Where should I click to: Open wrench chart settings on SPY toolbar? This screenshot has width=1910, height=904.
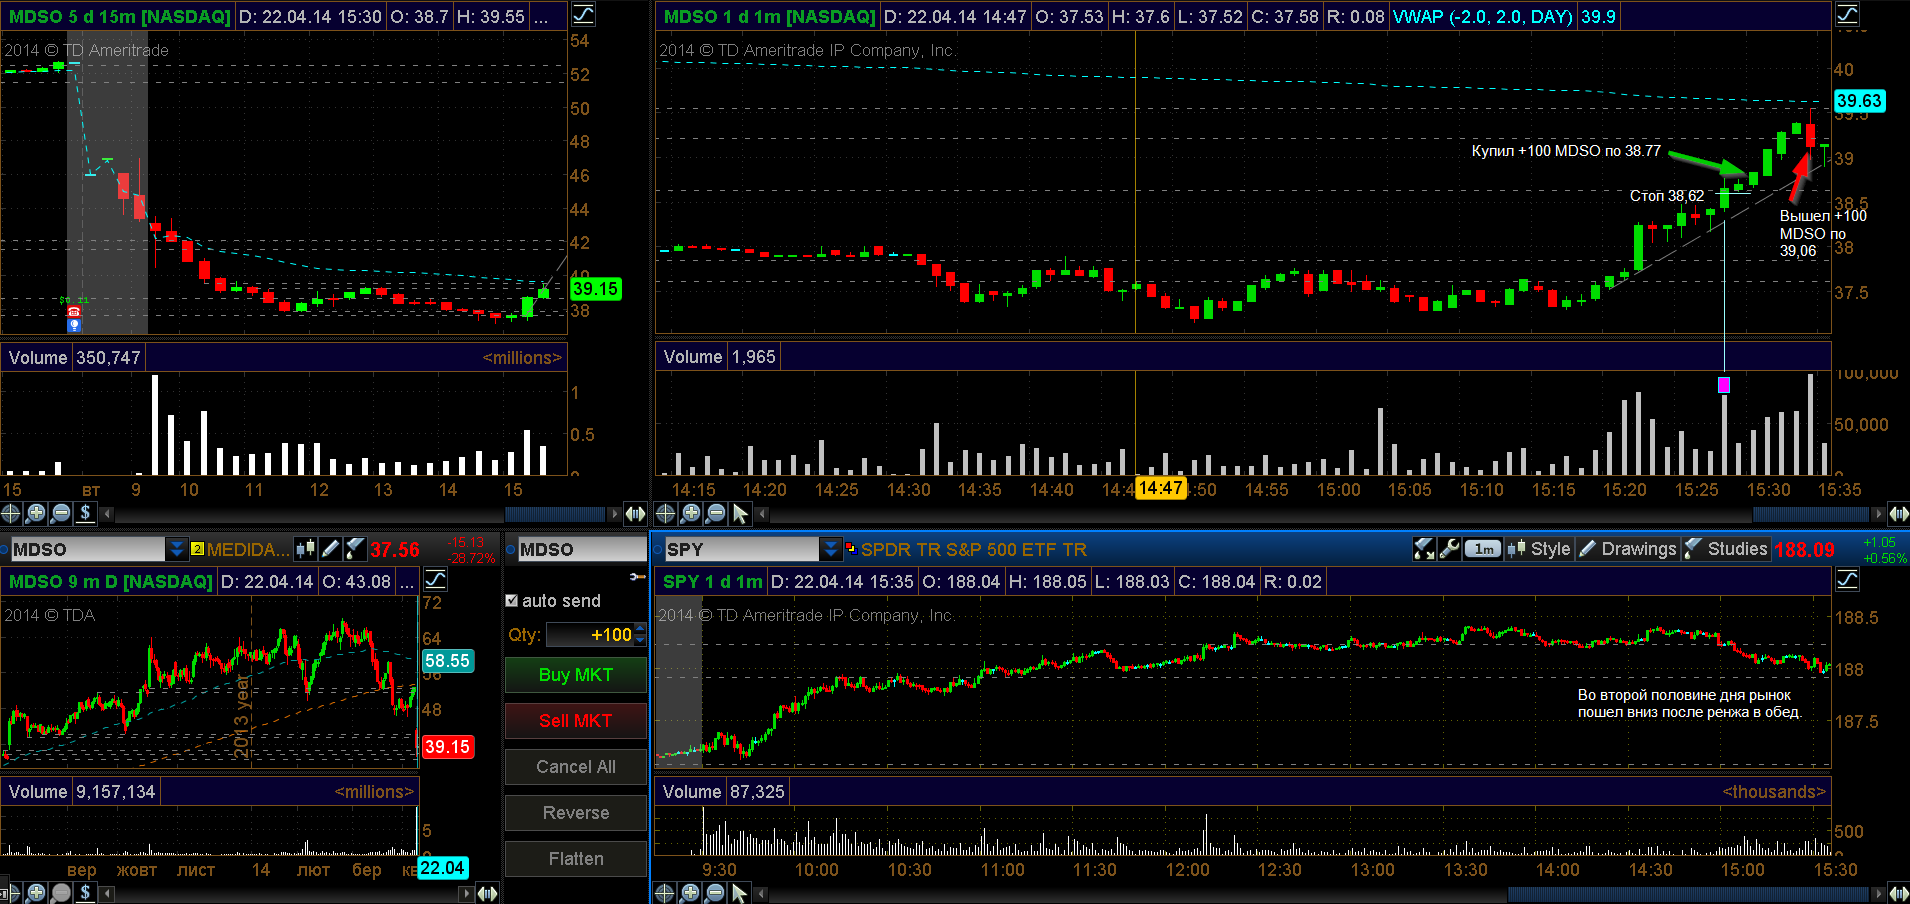tap(1449, 549)
